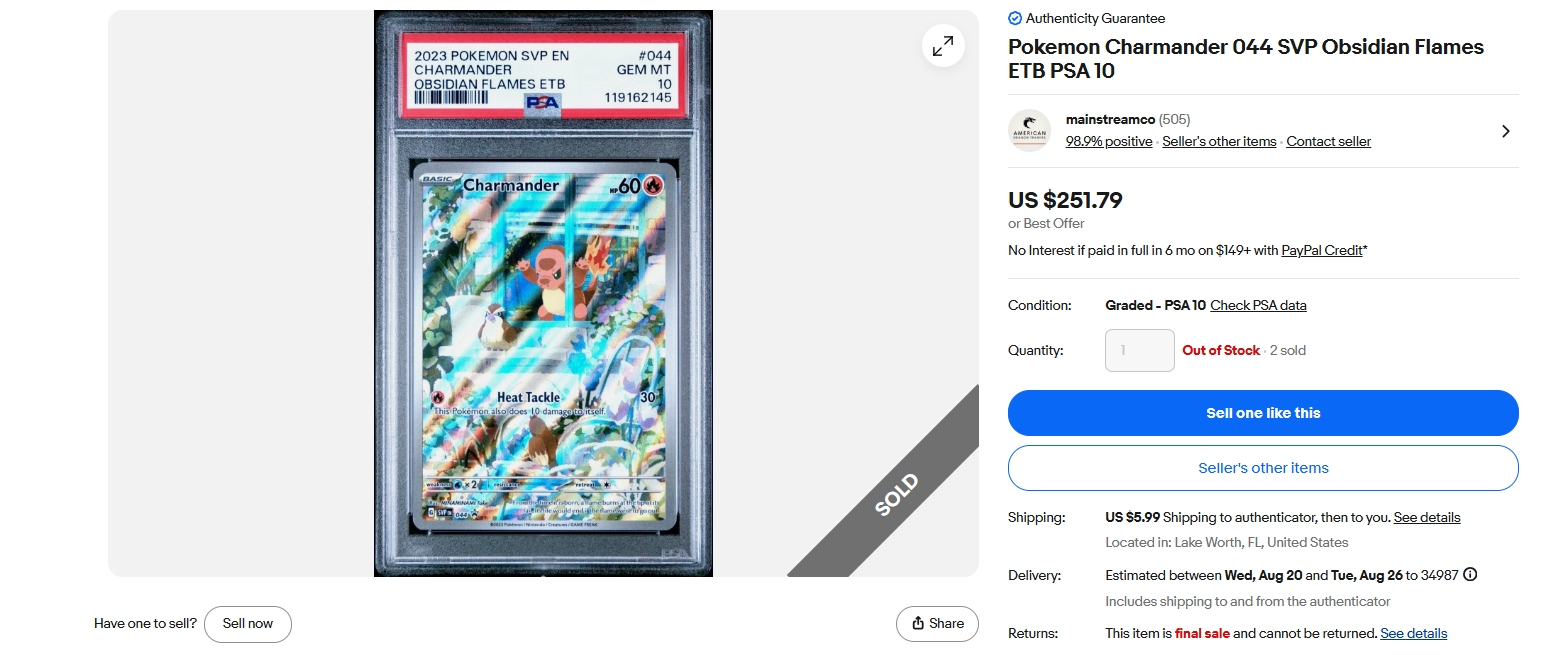
Task: Open the Seller's other items button
Action: pos(1263,468)
